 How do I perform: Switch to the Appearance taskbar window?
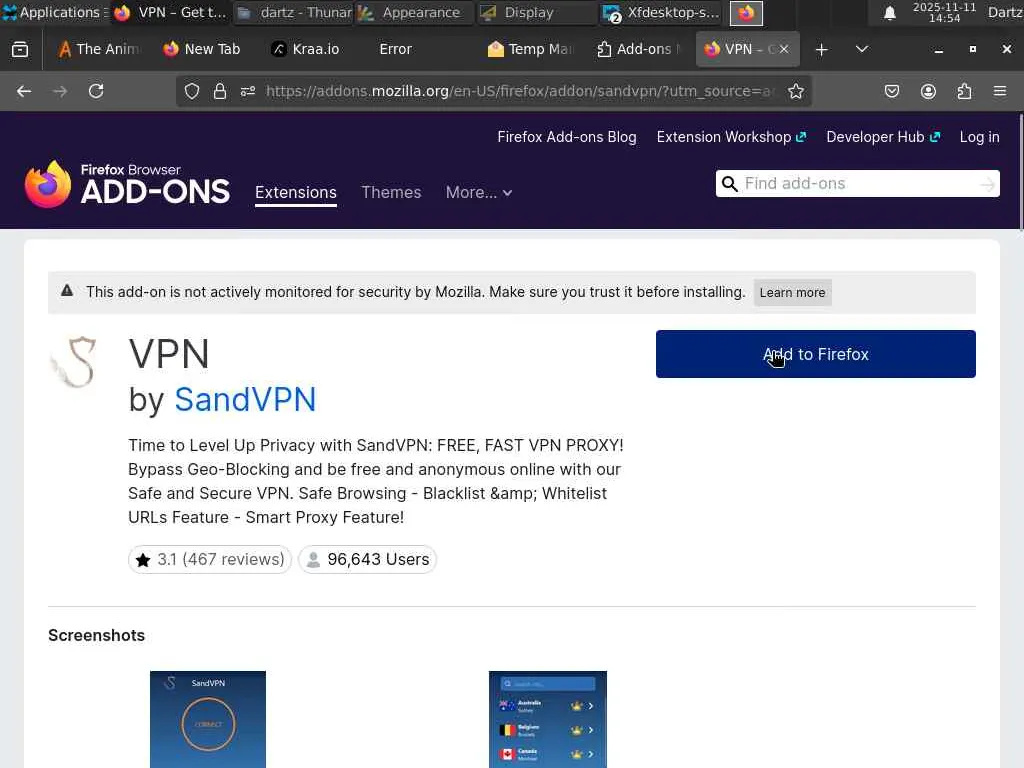[414, 12]
